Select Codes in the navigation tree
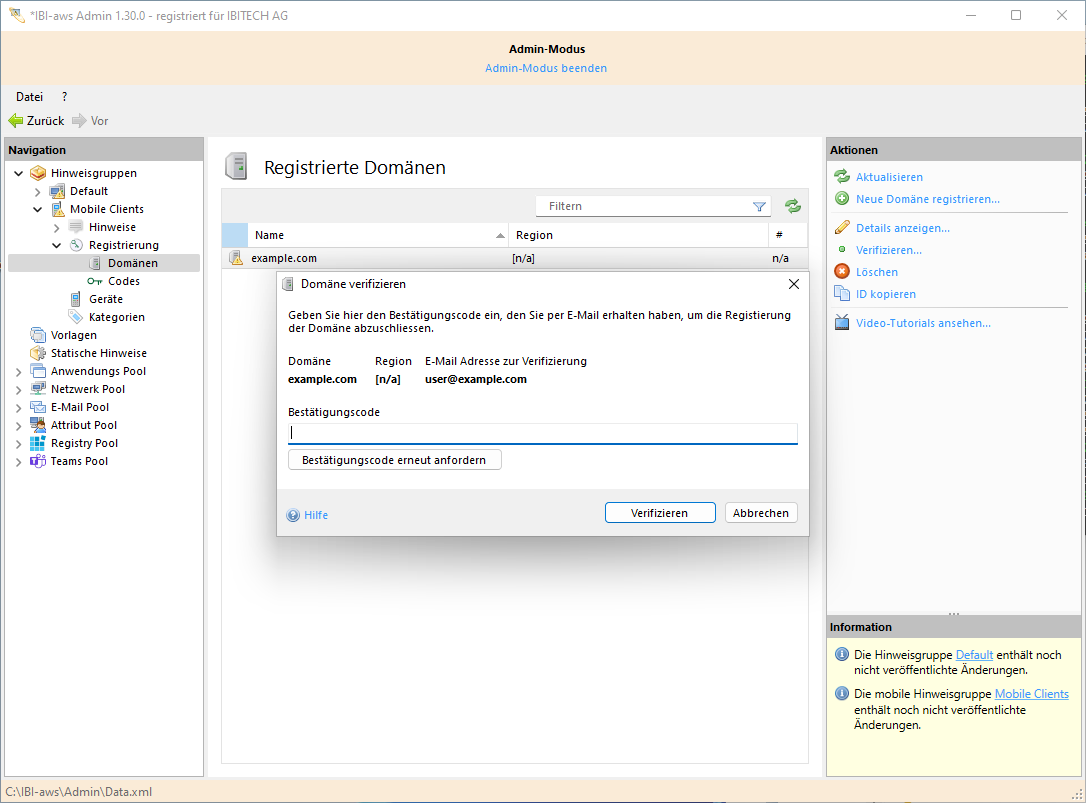1086x803 pixels. [x=124, y=281]
